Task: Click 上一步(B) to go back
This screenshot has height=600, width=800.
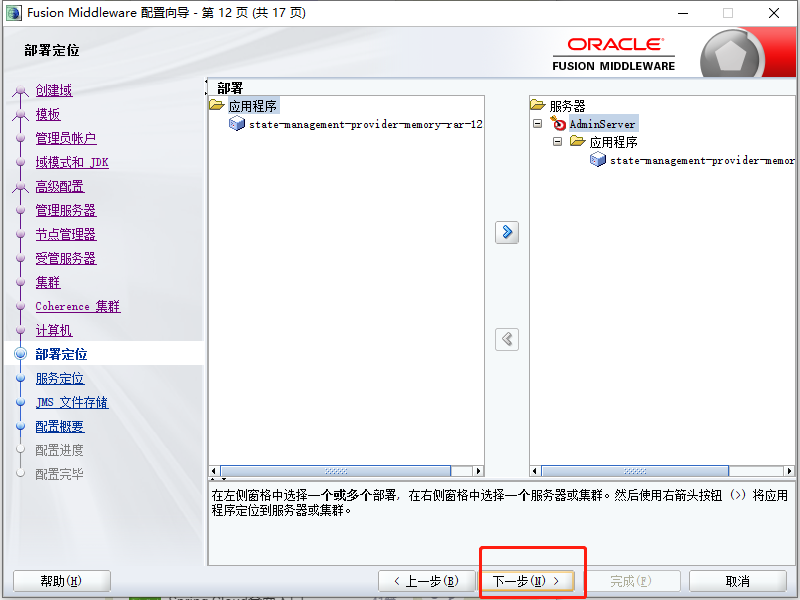Action: (x=427, y=581)
